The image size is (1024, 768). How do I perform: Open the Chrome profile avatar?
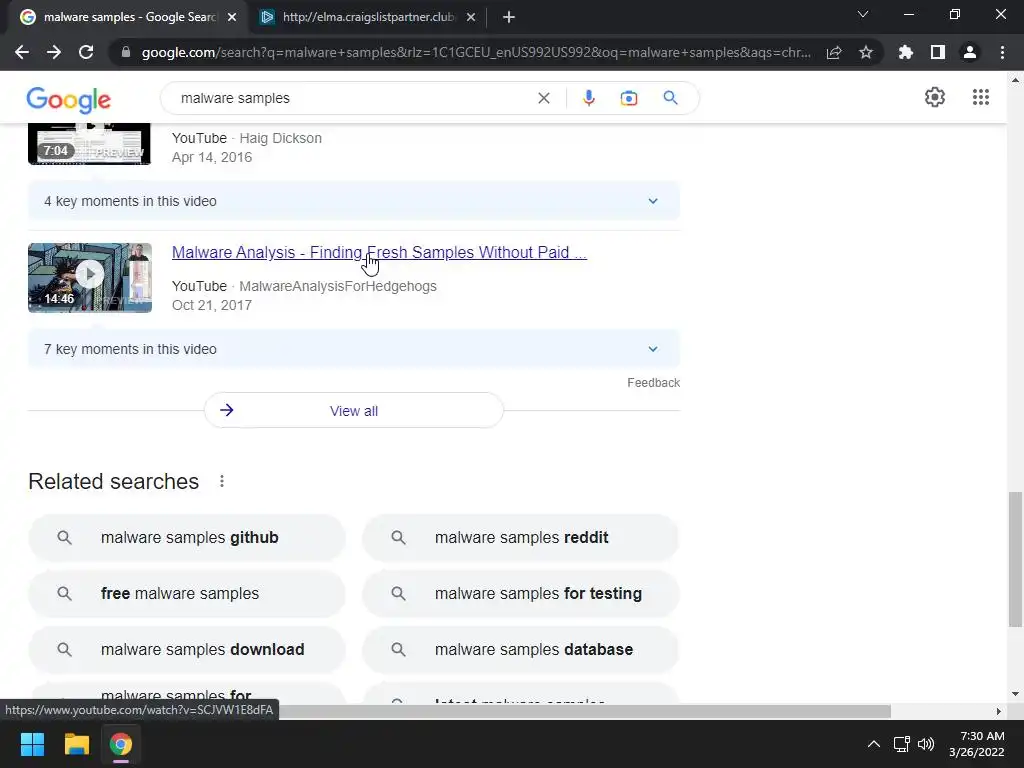(970, 52)
